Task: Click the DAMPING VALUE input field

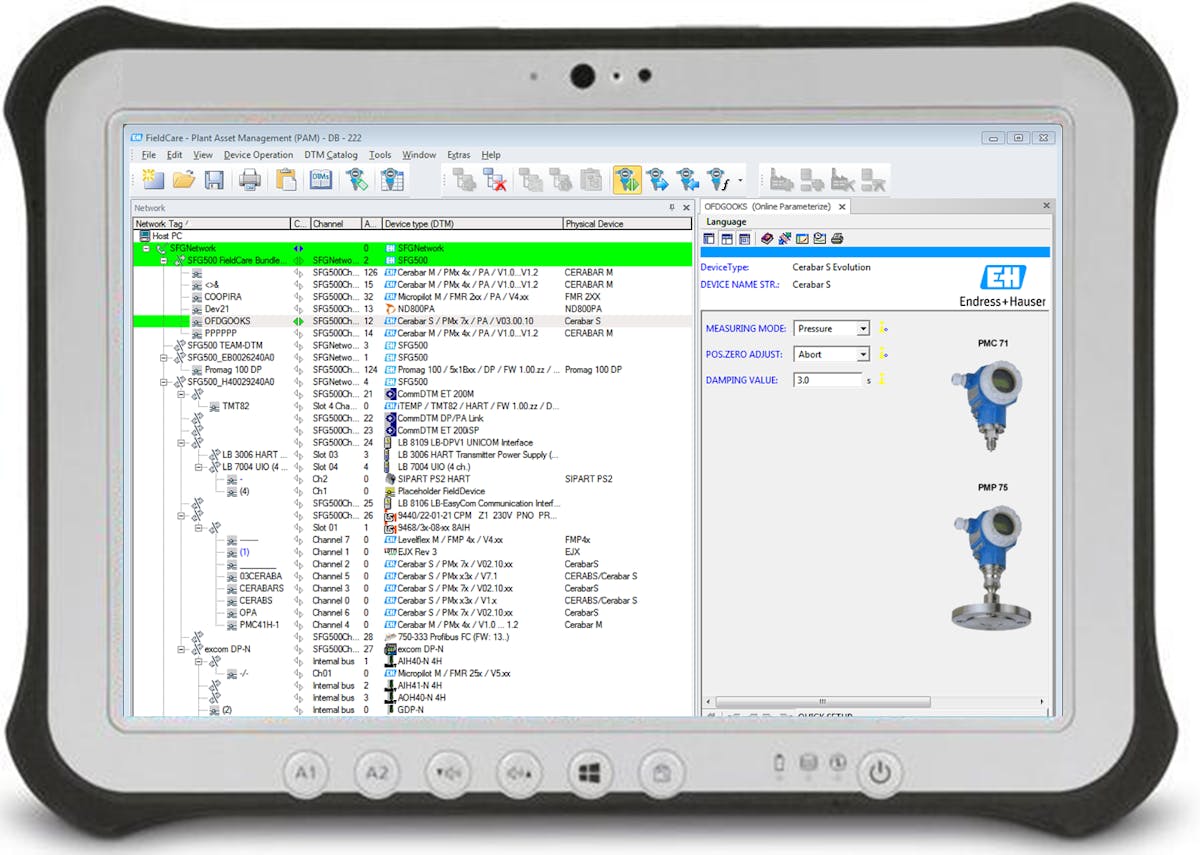Action: point(830,379)
